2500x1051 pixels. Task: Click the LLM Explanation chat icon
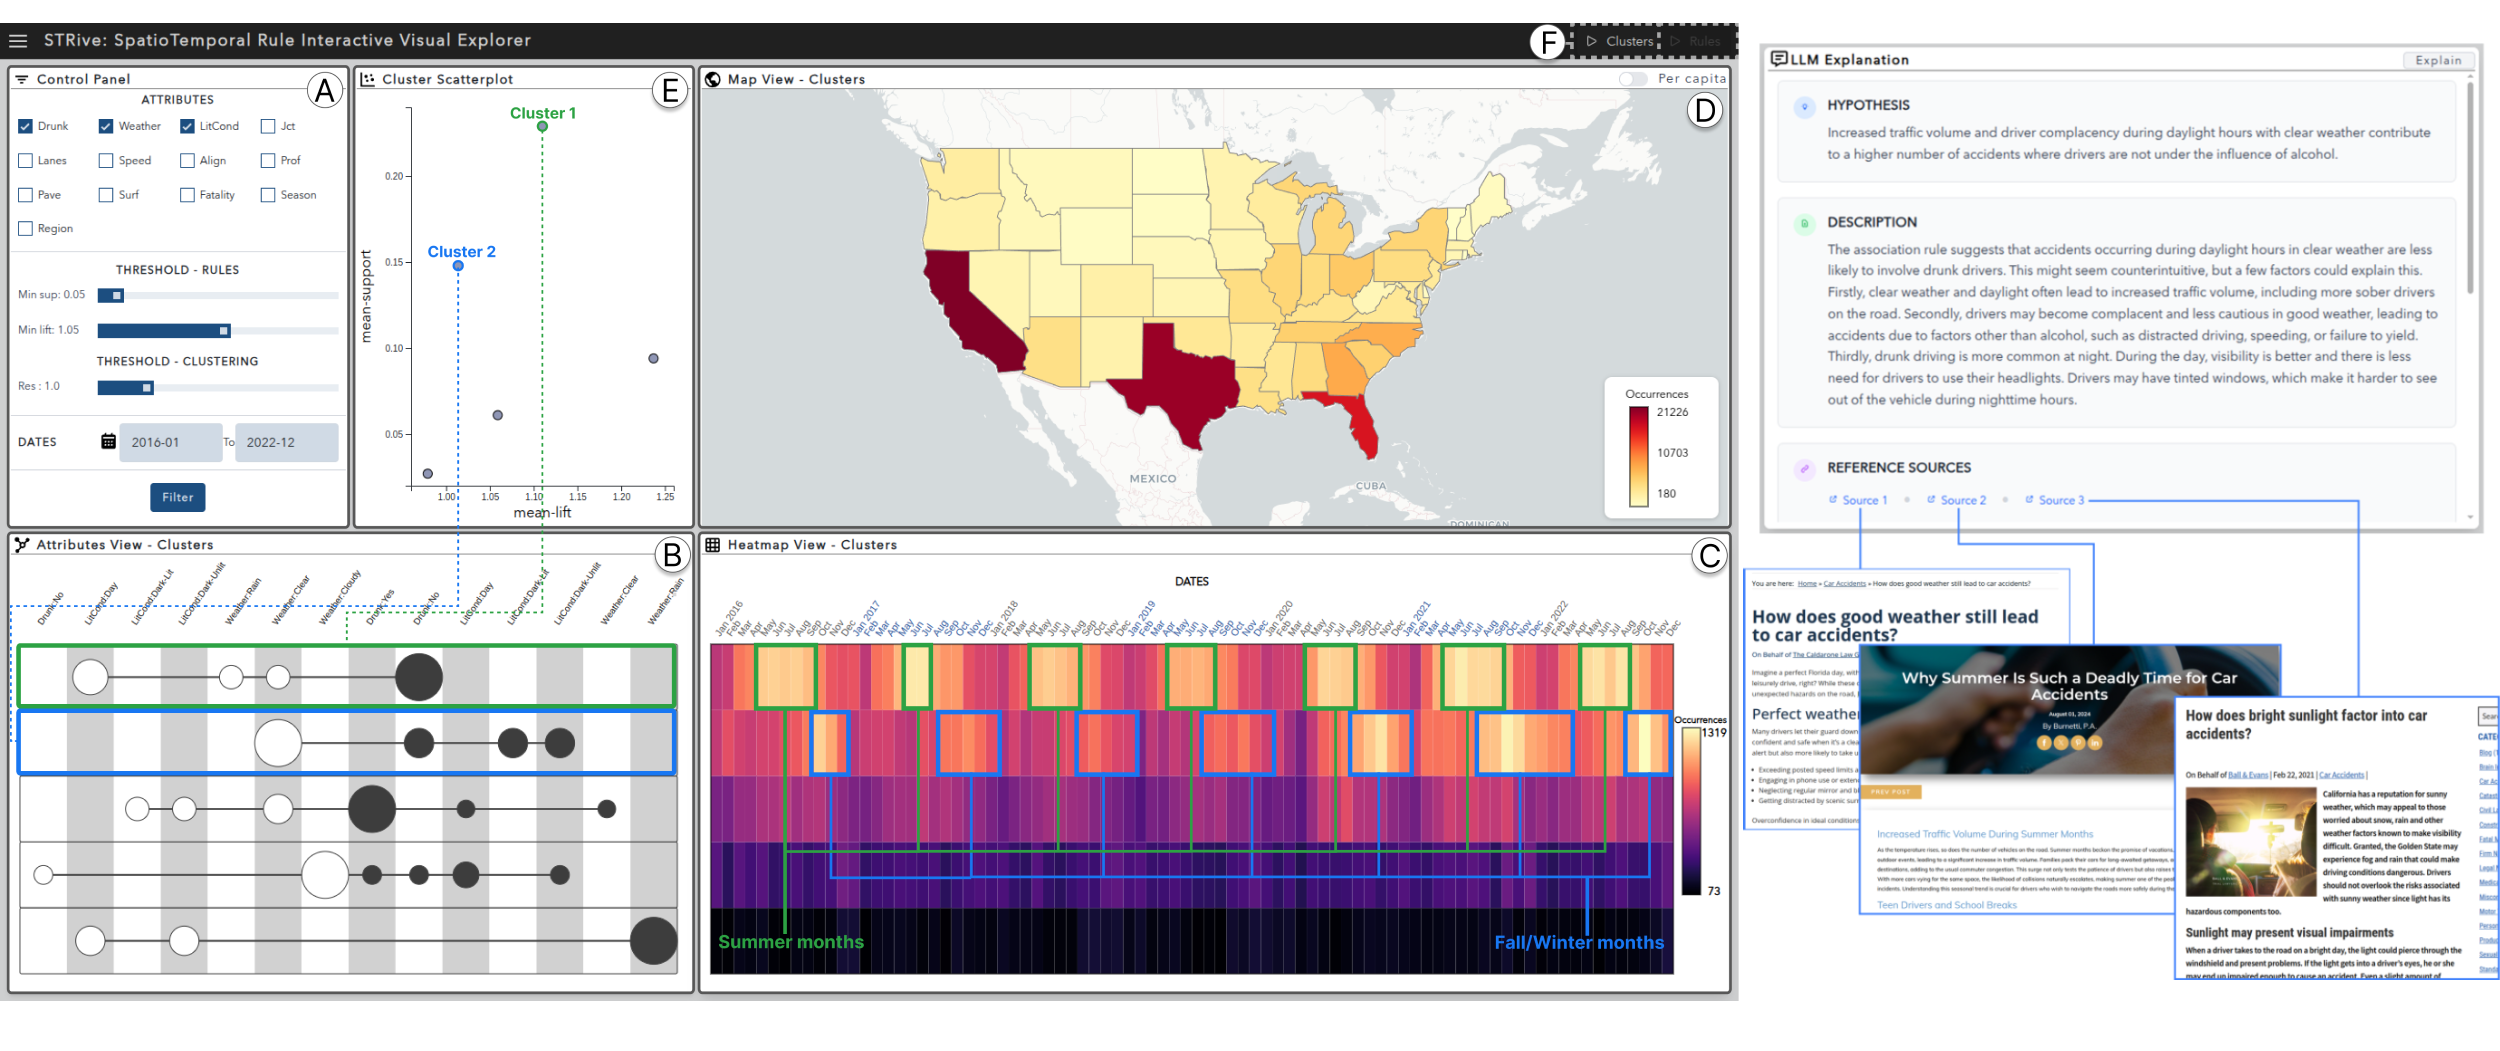(x=1778, y=59)
